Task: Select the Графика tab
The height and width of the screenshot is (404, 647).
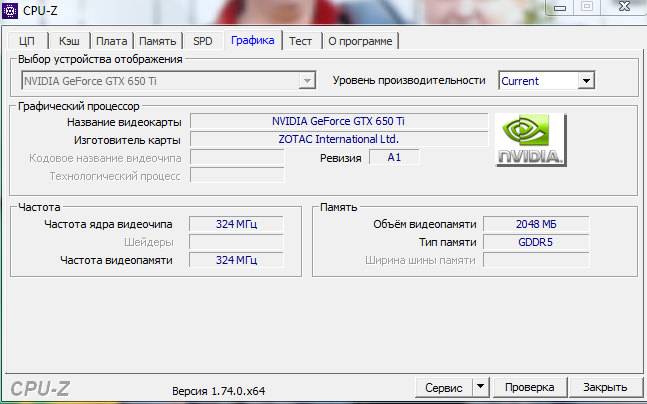Action: pos(253,40)
